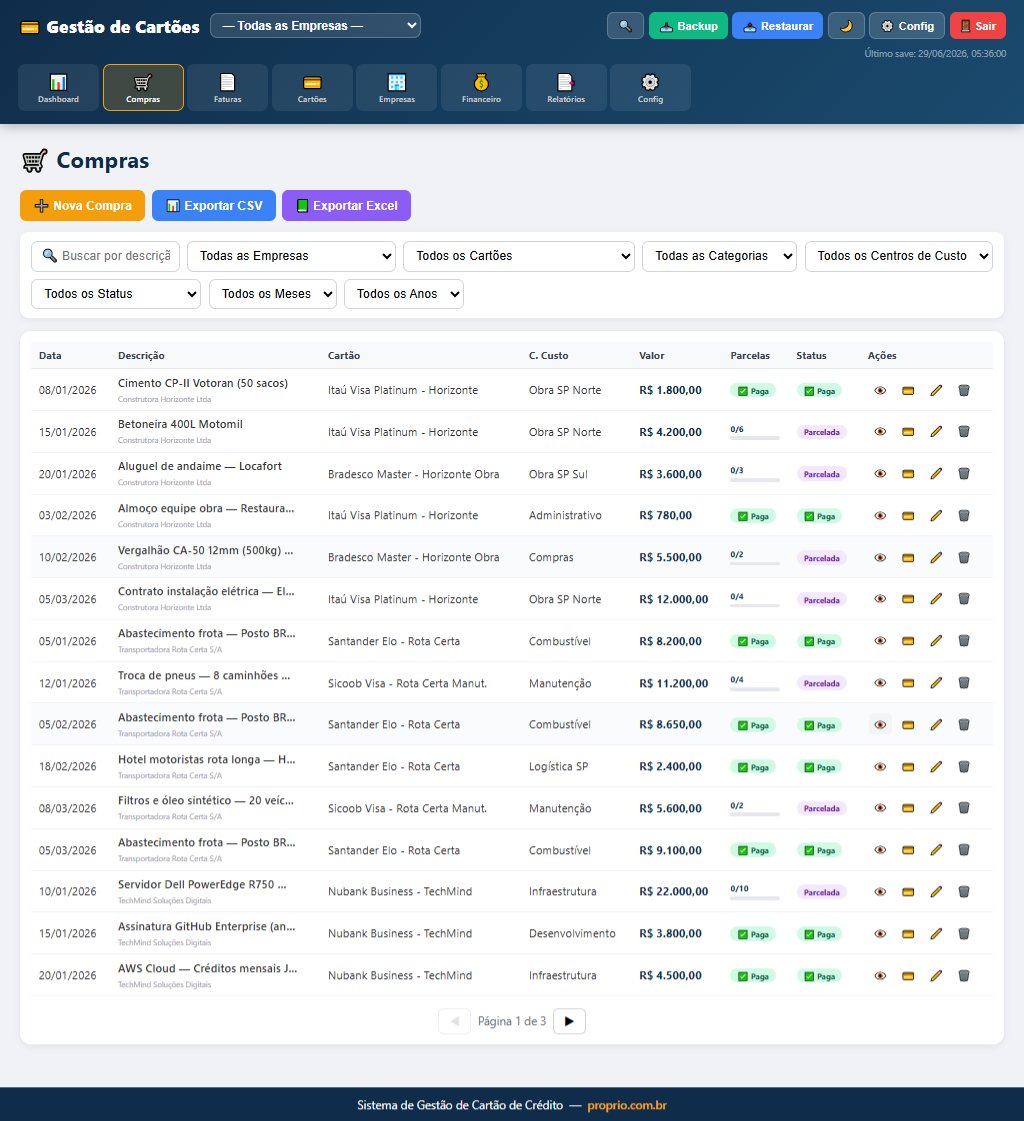
Task: Expand the Todas as Categorias filter
Action: [x=719, y=256]
